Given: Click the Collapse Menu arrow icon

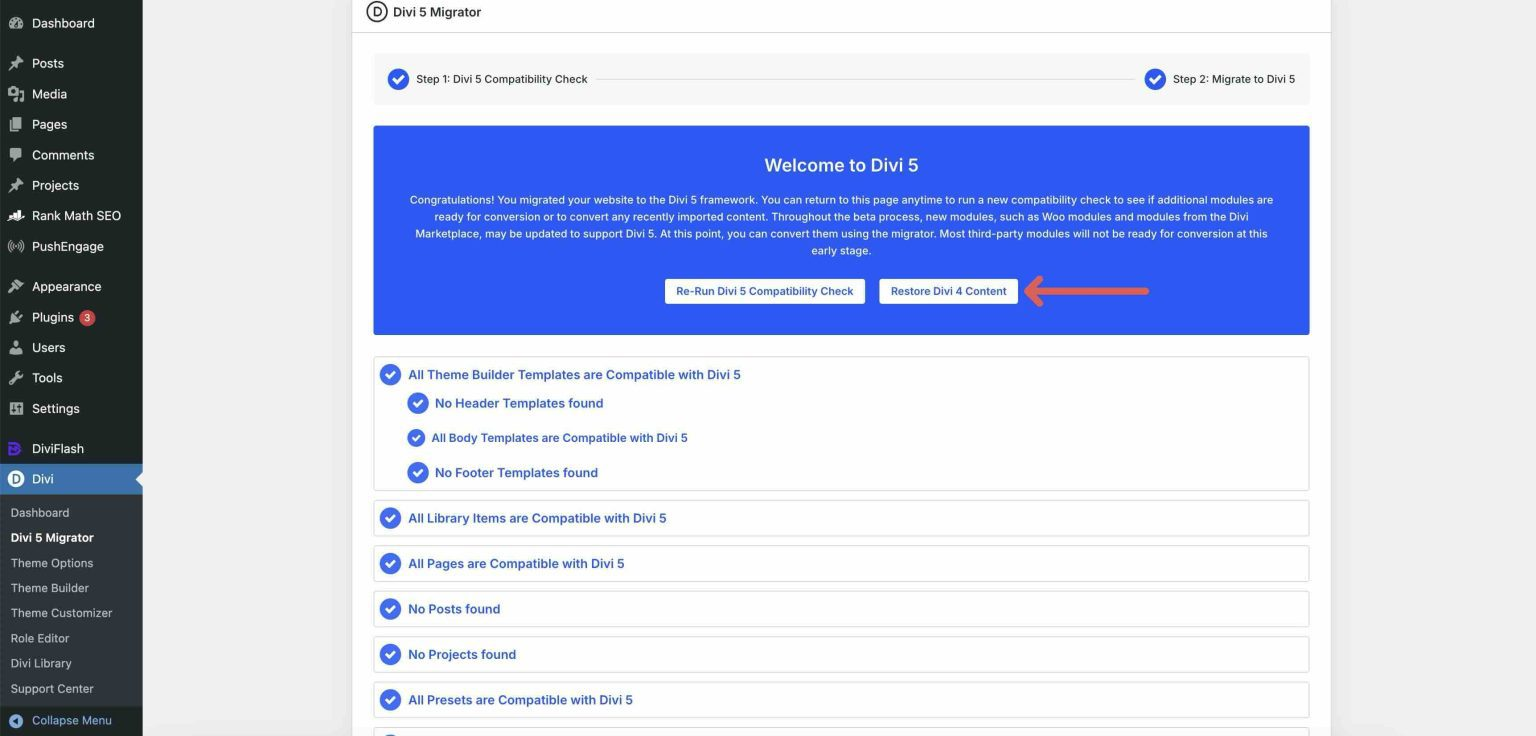Looking at the screenshot, I should click(x=16, y=720).
